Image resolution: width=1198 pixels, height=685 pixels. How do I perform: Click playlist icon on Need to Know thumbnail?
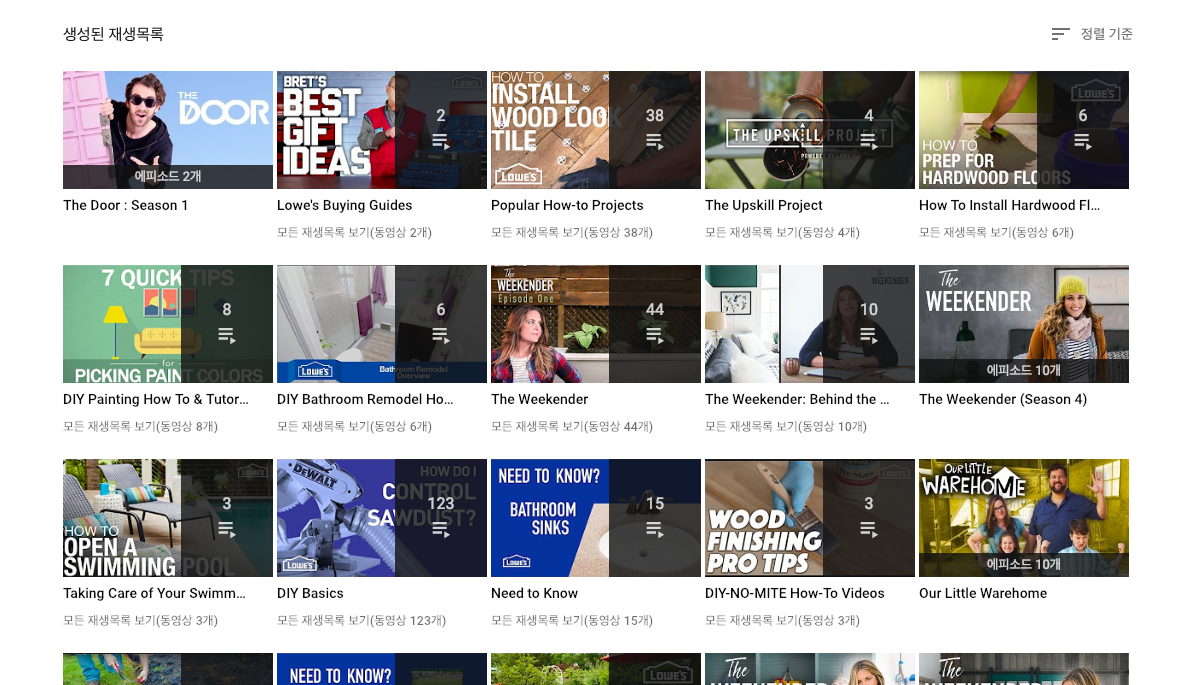pyautogui.click(x=655, y=529)
